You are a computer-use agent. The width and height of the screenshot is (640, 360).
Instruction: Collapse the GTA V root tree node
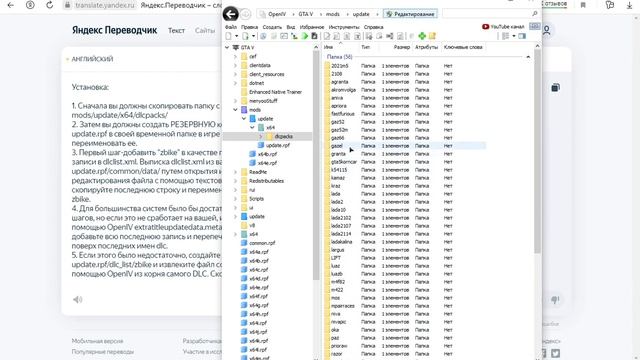(x=227, y=48)
